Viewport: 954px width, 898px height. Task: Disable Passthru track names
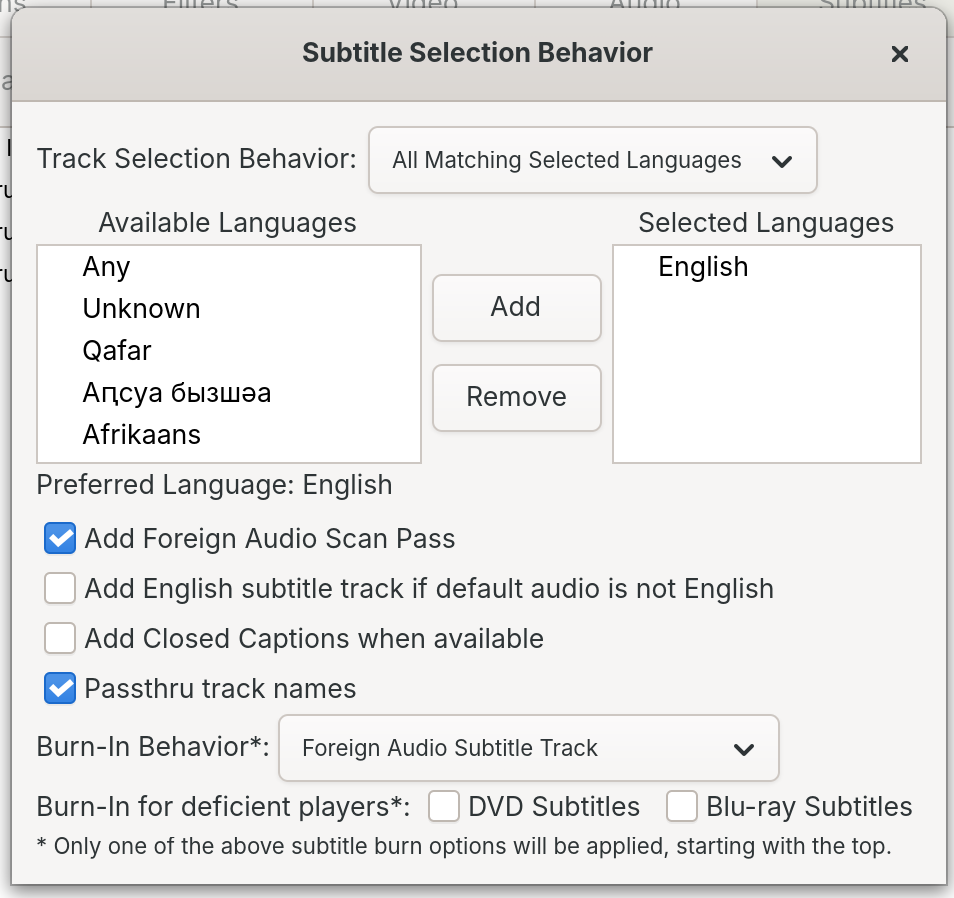point(59,688)
